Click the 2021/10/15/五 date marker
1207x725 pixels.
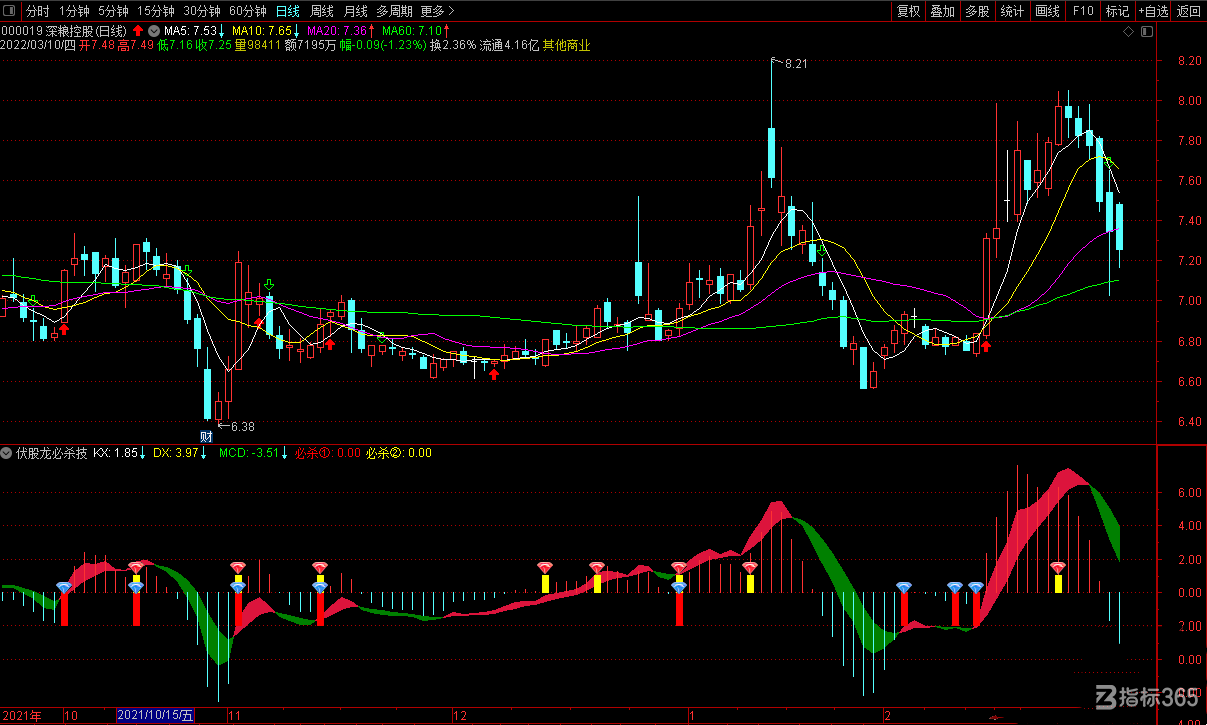[157, 716]
